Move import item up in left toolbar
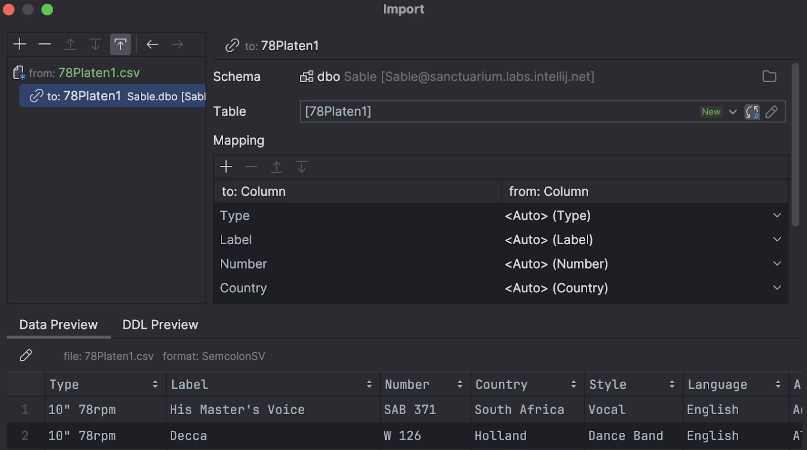 click(70, 44)
